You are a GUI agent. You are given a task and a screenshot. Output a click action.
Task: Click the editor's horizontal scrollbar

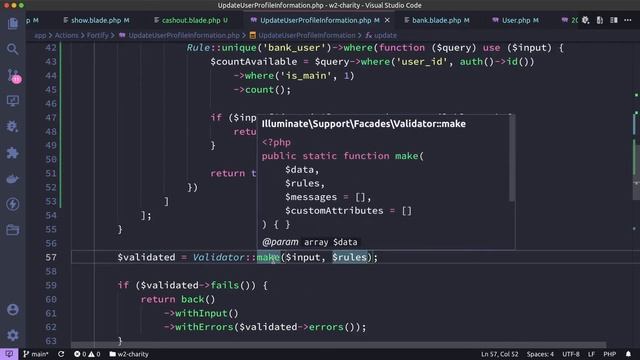tap(338, 345)
